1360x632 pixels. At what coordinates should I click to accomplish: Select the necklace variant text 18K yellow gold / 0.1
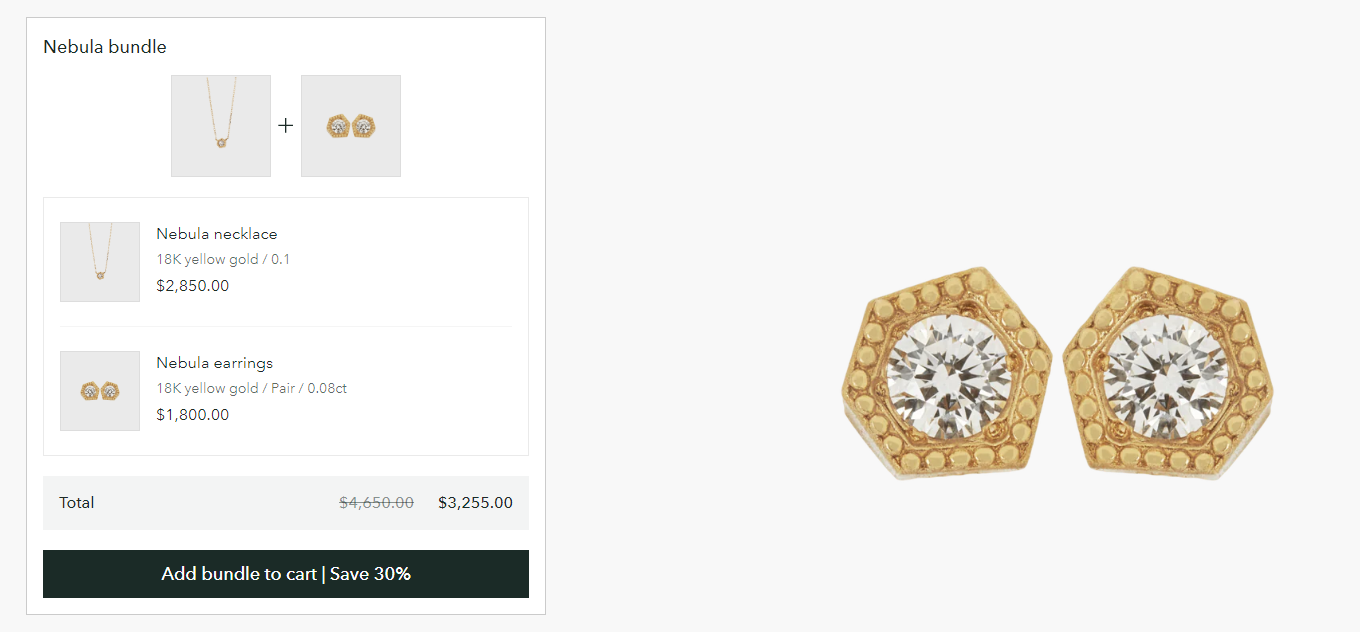tap(223, 259)
